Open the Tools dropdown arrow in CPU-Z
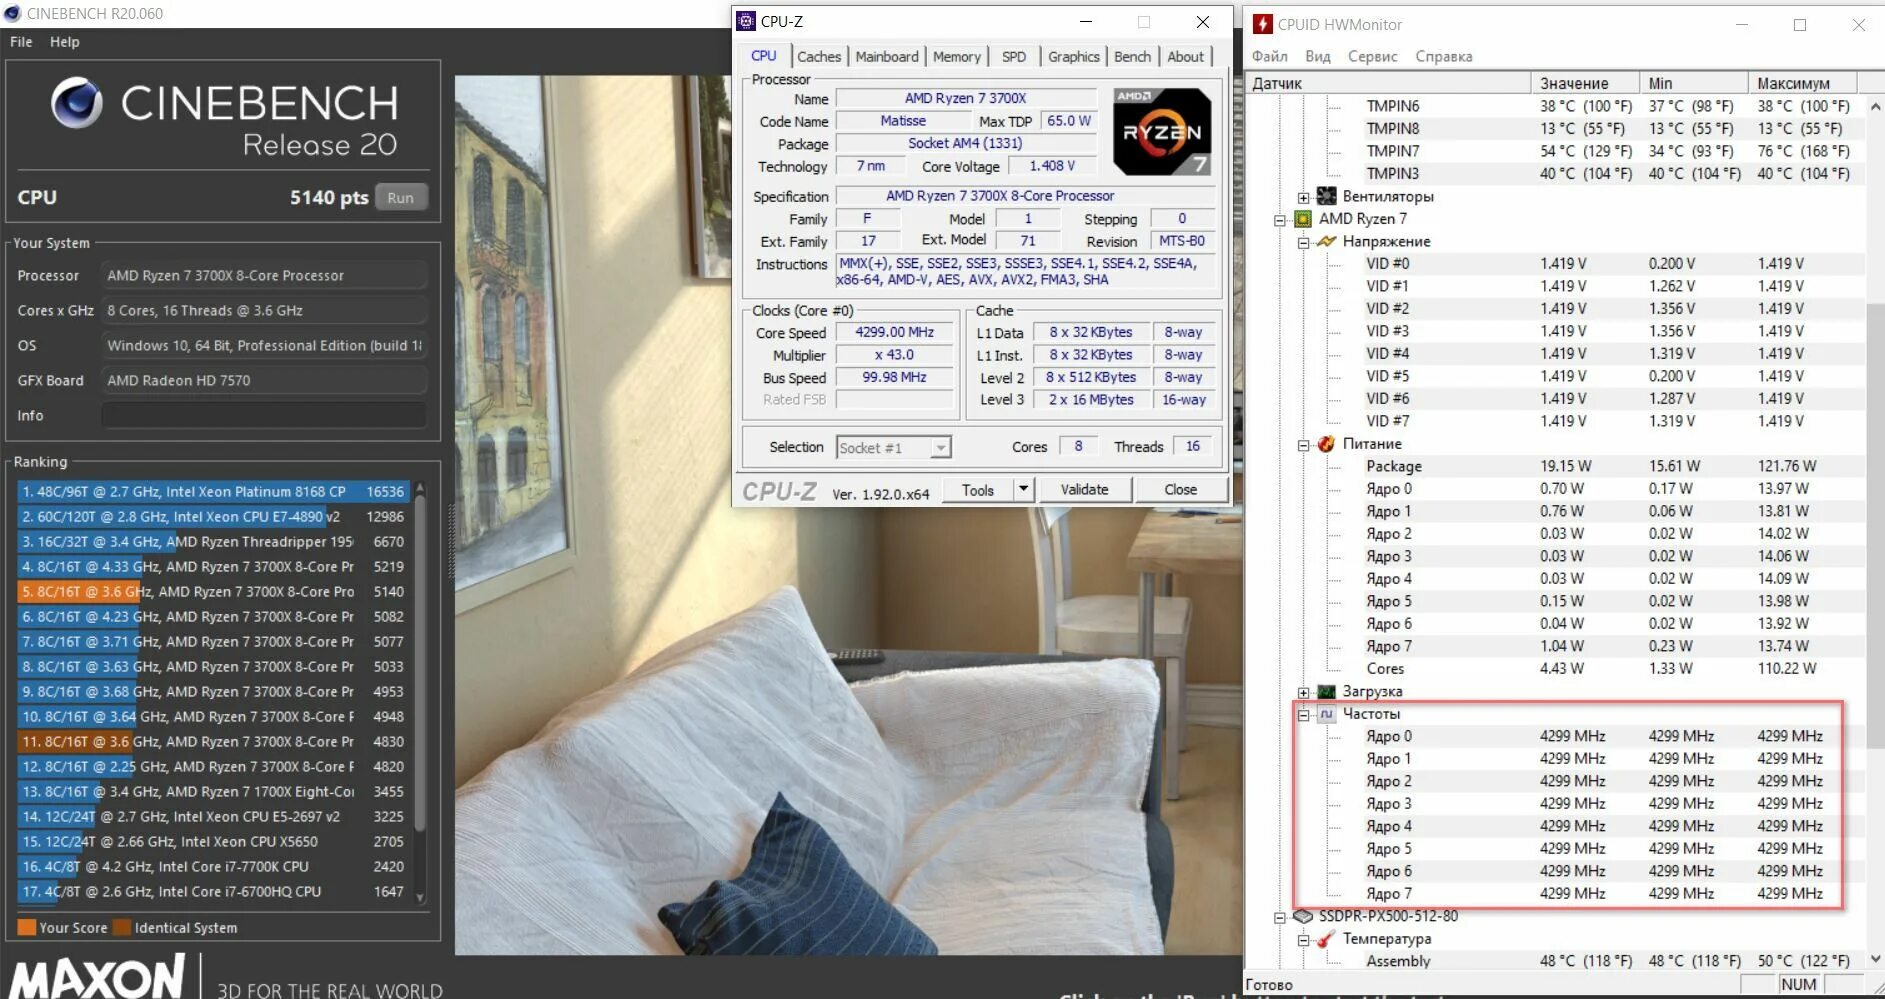The height and width of the screenshot is (999, 1885). [x=1023, y=489]
